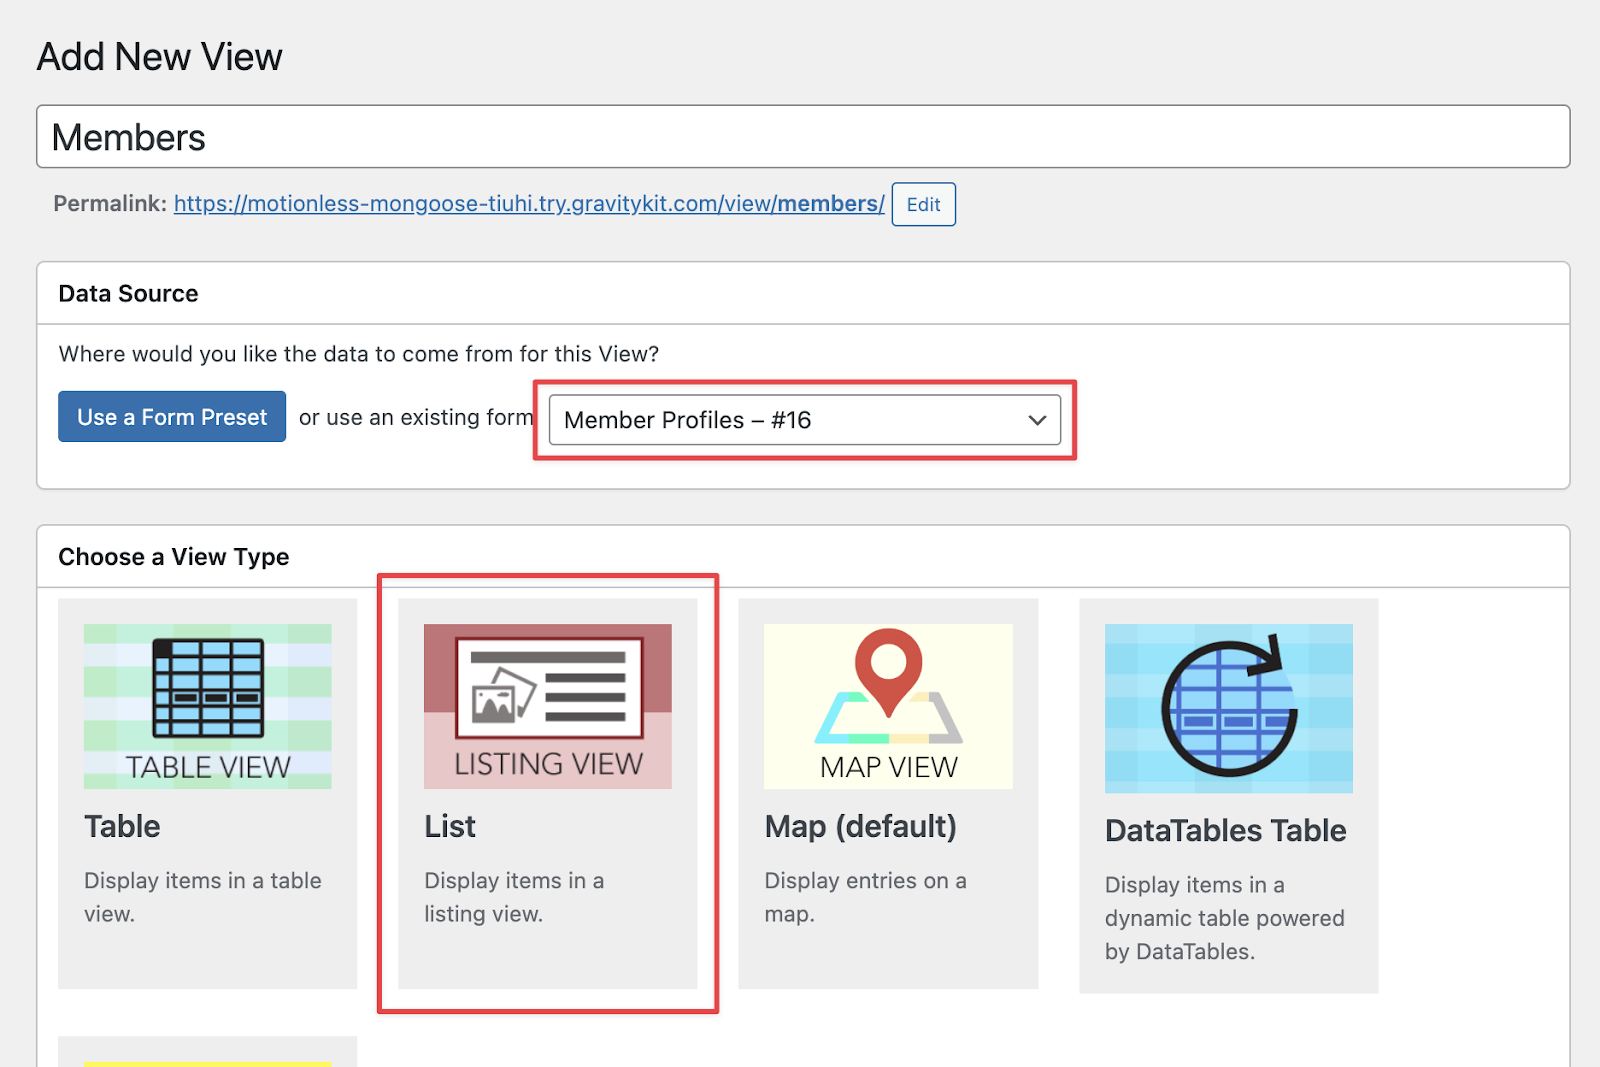Screen dimensions: 1600x1067
Task: Click "Display entries on a map." text
Action: pos(865,897)
